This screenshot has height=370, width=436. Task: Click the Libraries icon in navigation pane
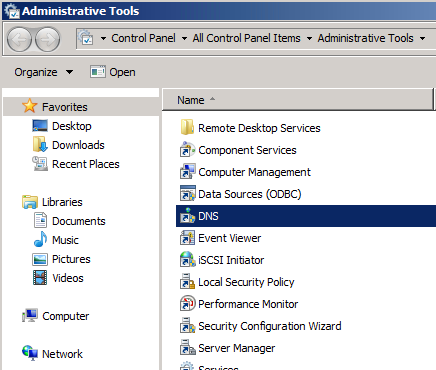point(30,202)
